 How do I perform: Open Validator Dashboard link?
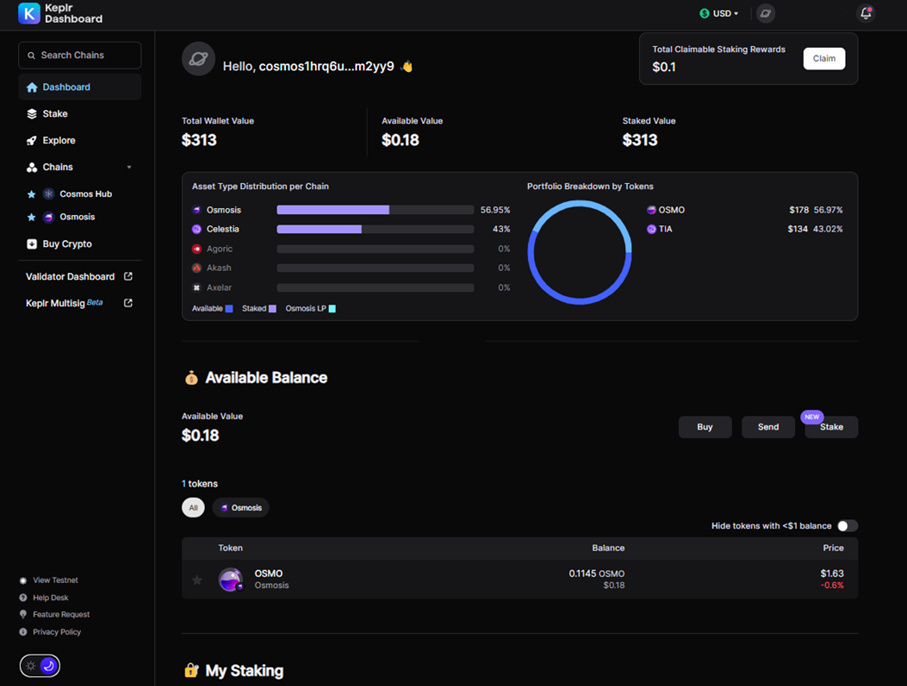pyautogui.click(x=70, y=276)
